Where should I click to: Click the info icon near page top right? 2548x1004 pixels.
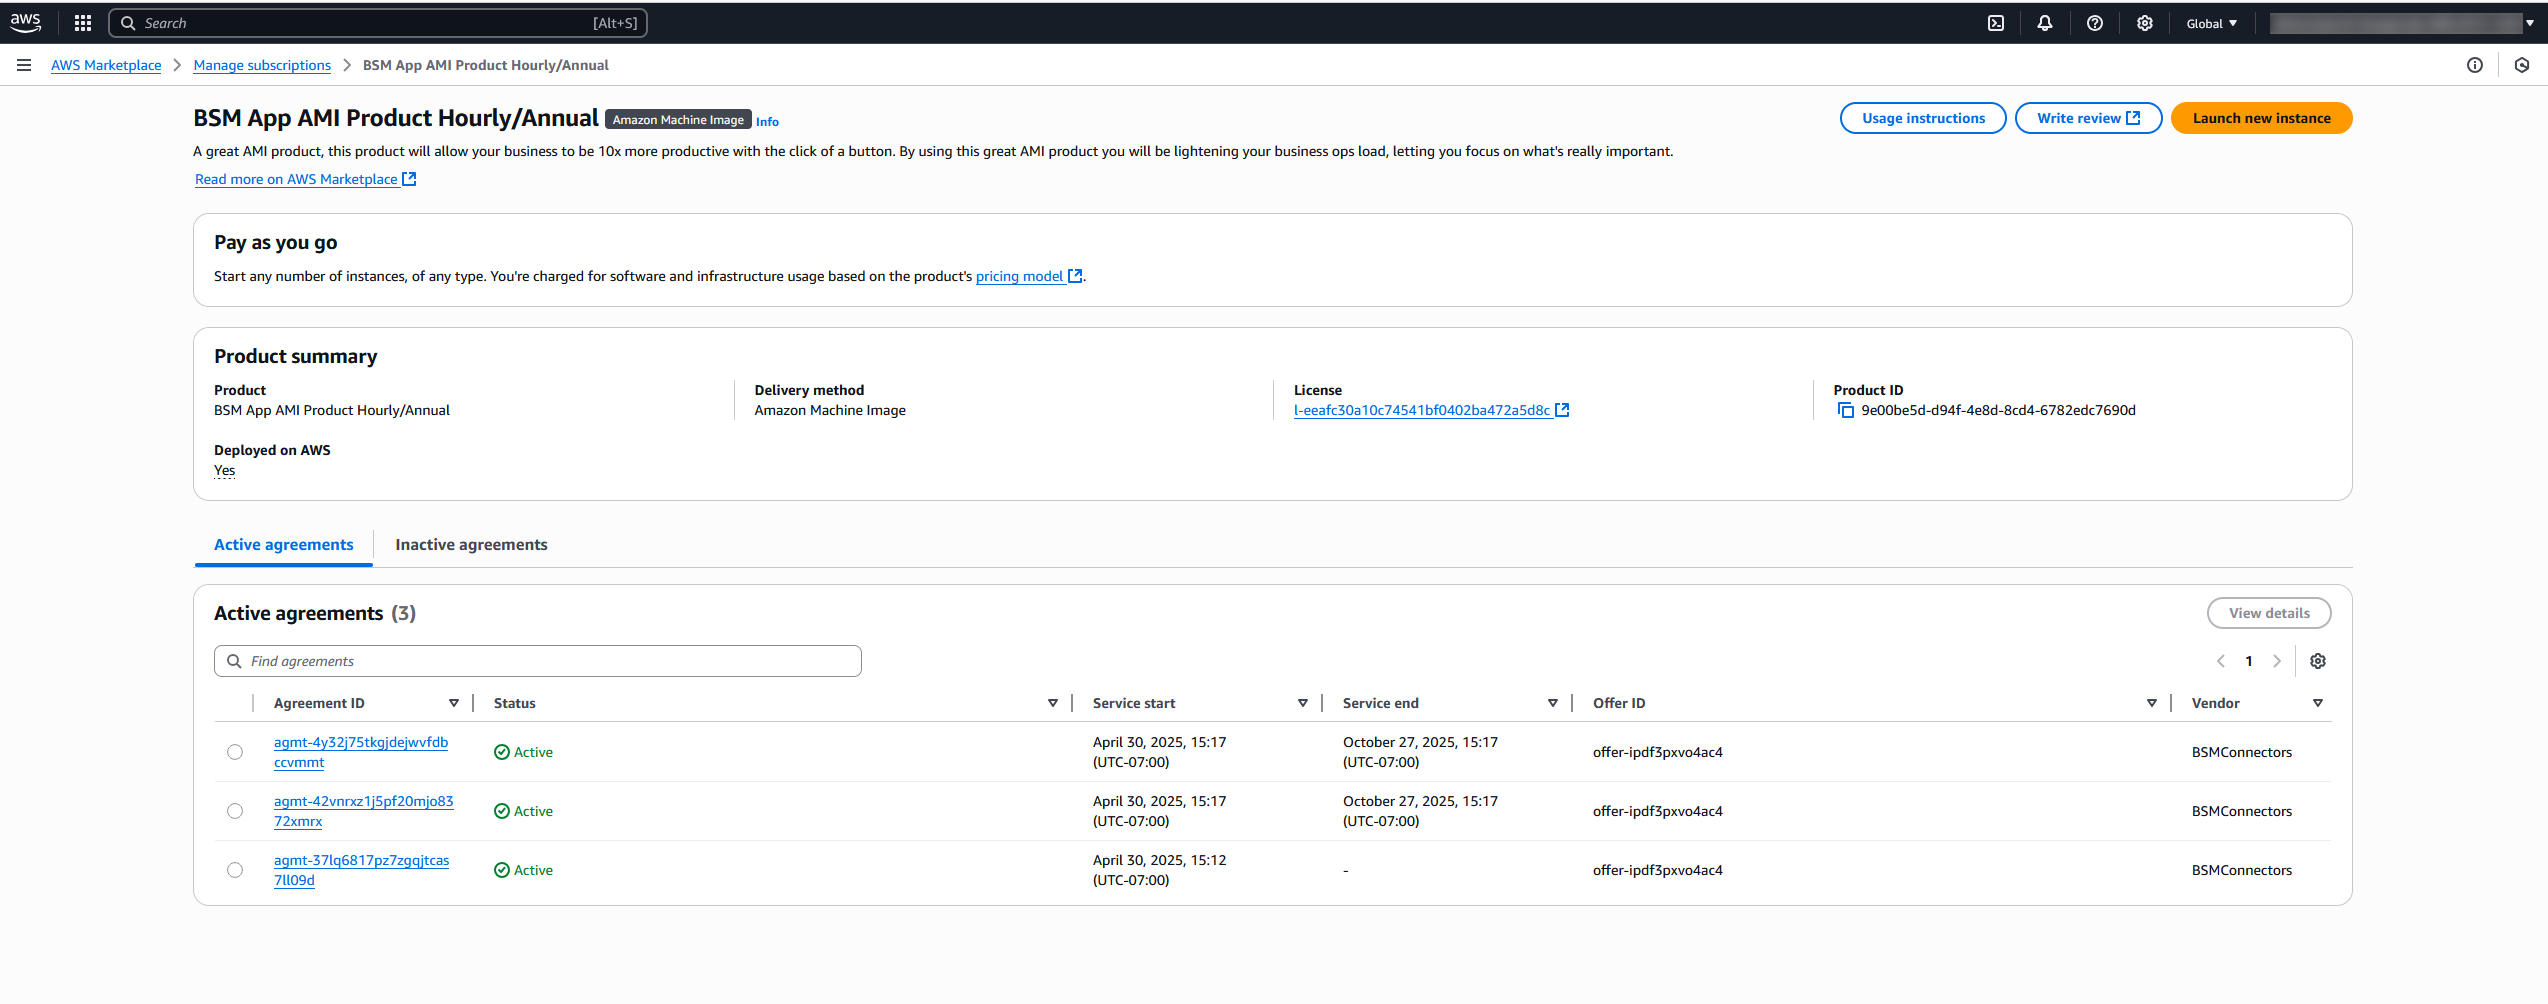coord(2476,64)
